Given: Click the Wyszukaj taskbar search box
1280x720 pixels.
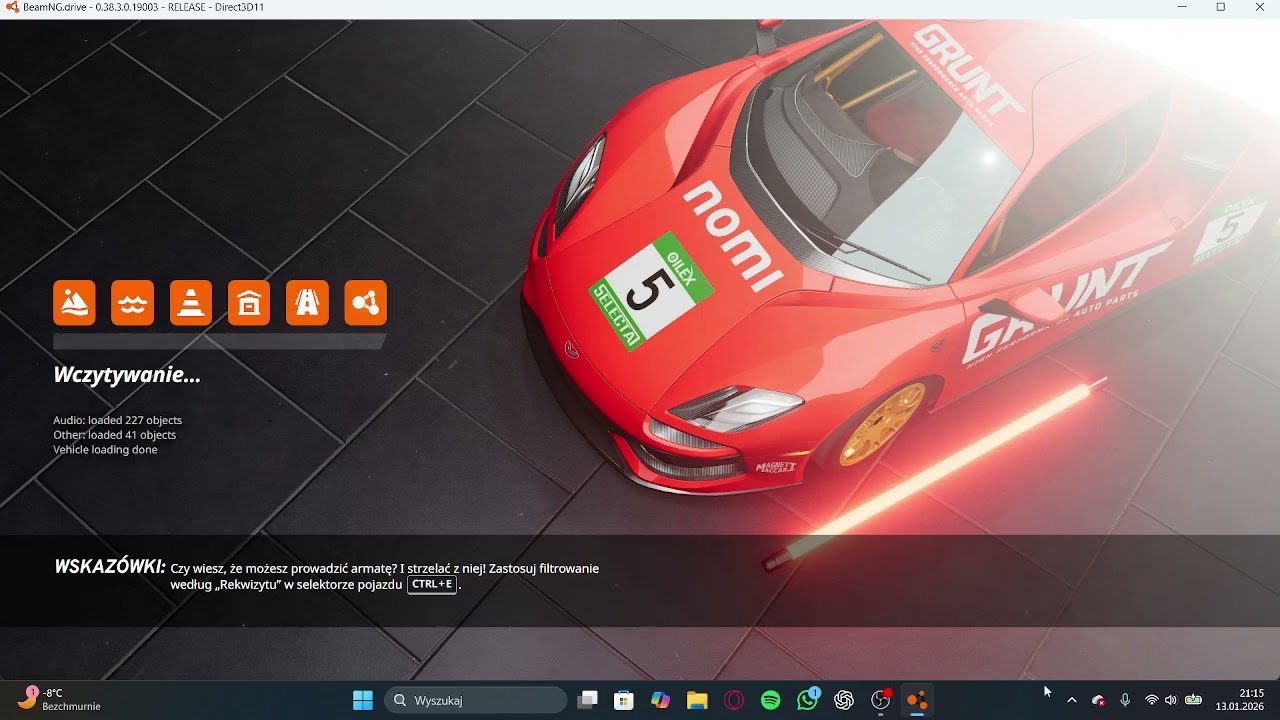Looking at the screenshot, I should 475,700.
